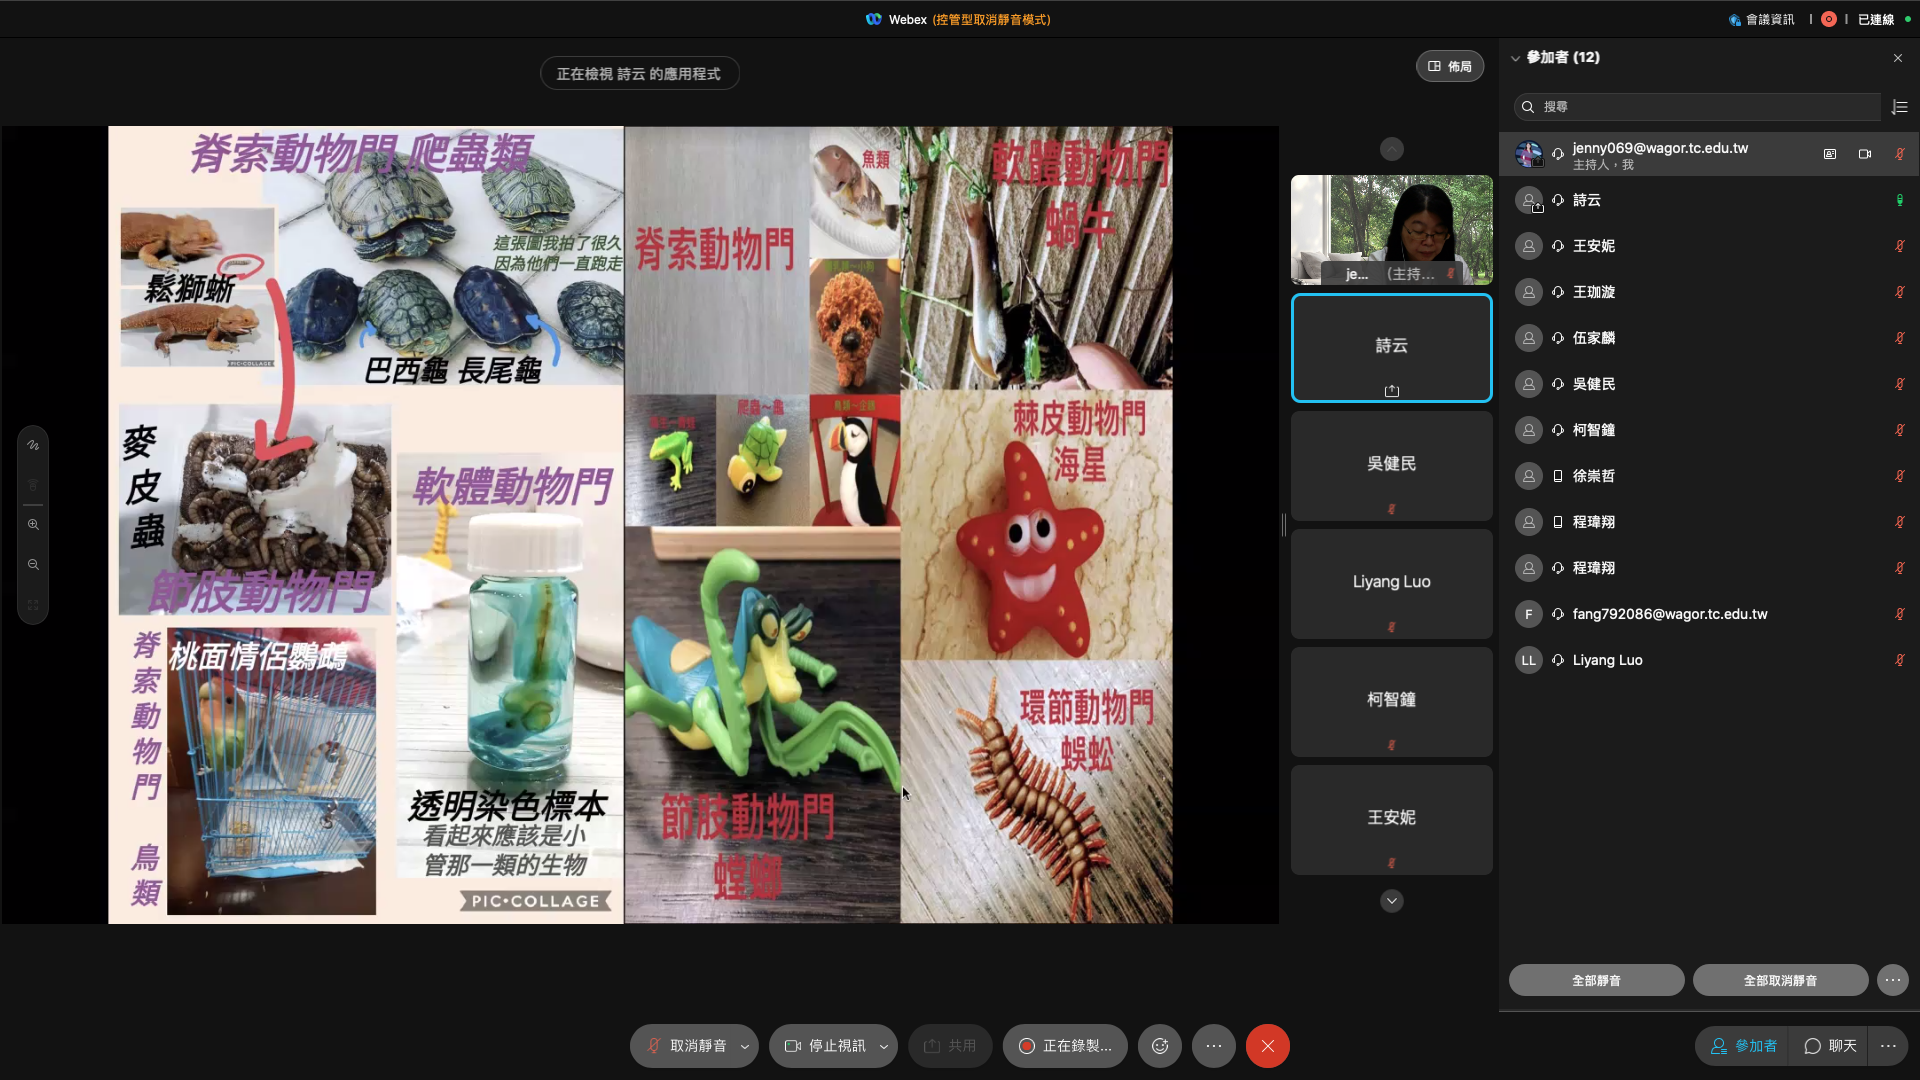Click the sort participants list icon
1920x1080 pixels.
point(1900,107)
